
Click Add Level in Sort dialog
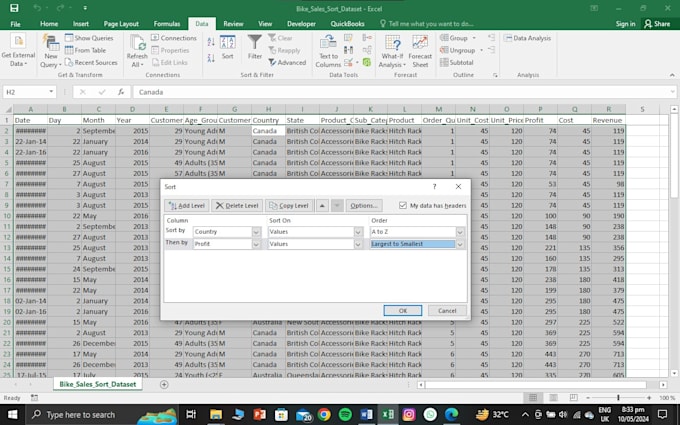coord(187,206)
